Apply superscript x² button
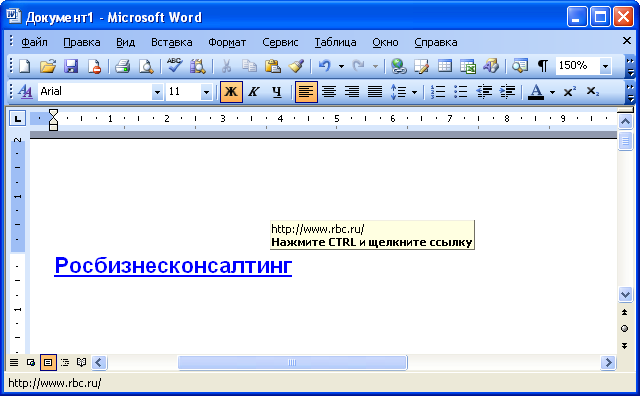The image size is (640, 396). pyautogui.click(x=569, y=91)
